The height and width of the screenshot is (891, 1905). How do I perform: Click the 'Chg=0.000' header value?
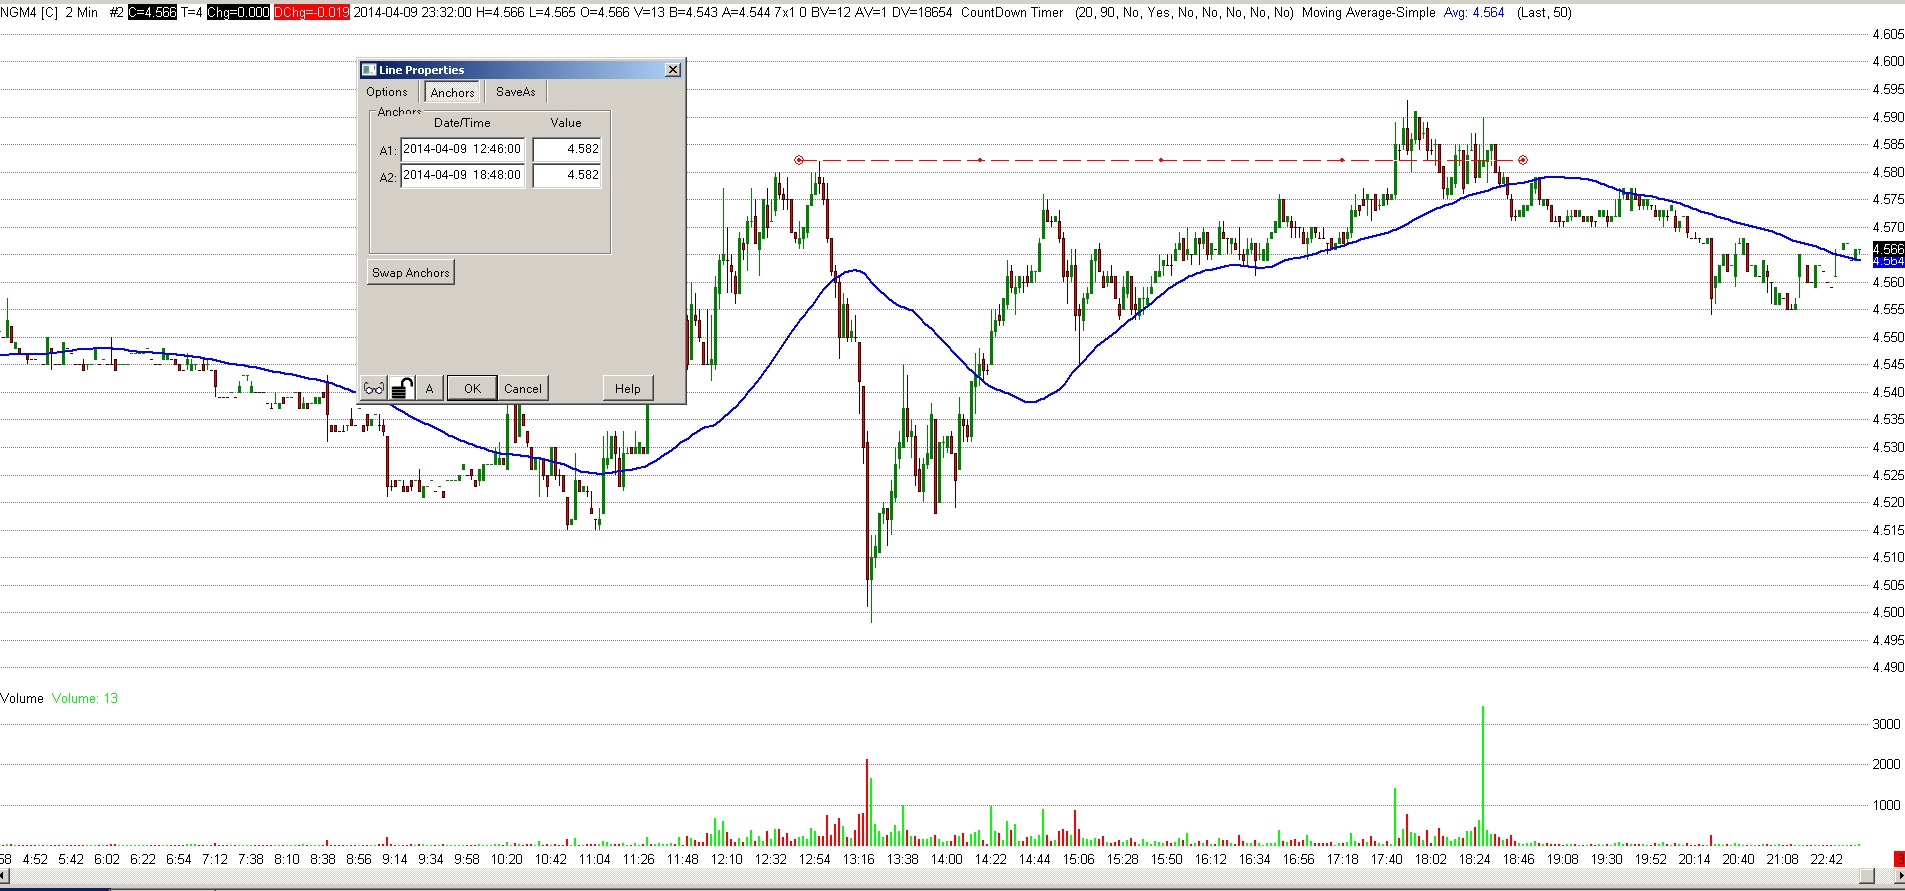238,13
